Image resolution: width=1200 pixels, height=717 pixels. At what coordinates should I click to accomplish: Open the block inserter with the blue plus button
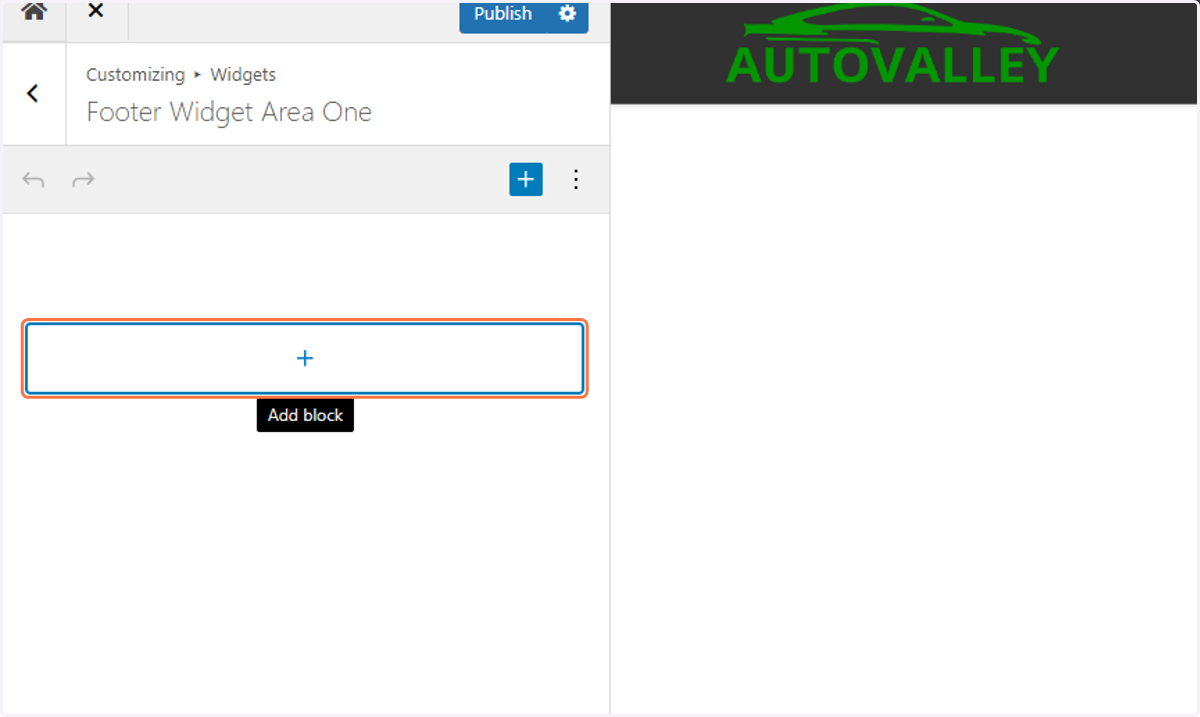[x=526, y=179]
